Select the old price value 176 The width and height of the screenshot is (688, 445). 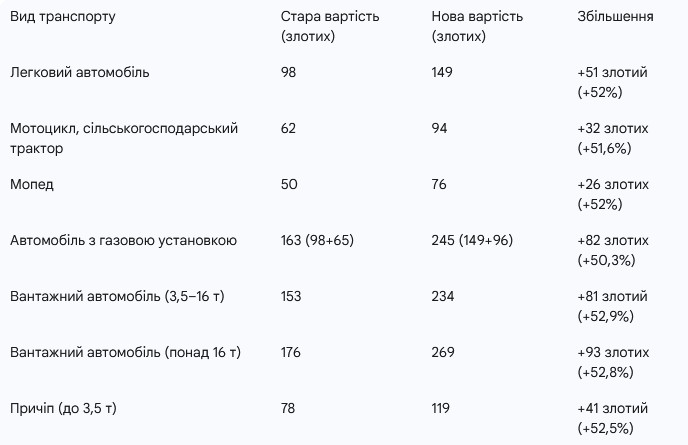click(291, 352)
